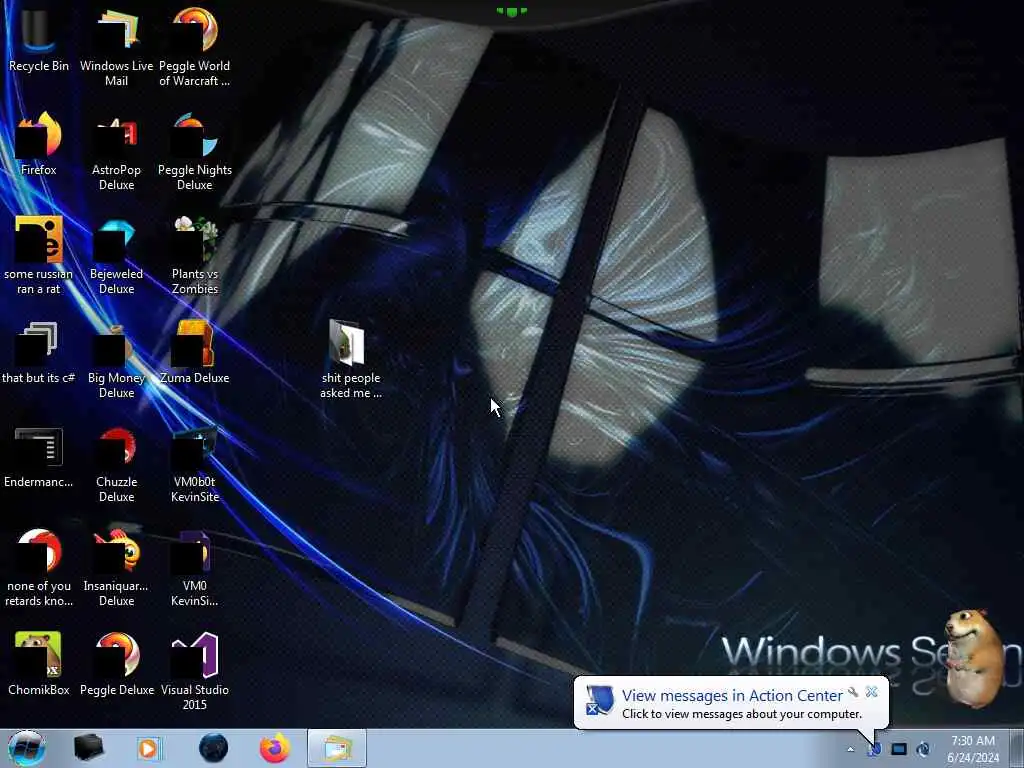Screen dimensions: 1024x768
Task: Select the Peggle Deluxe shortcut
Action: [x=116, y=664]
